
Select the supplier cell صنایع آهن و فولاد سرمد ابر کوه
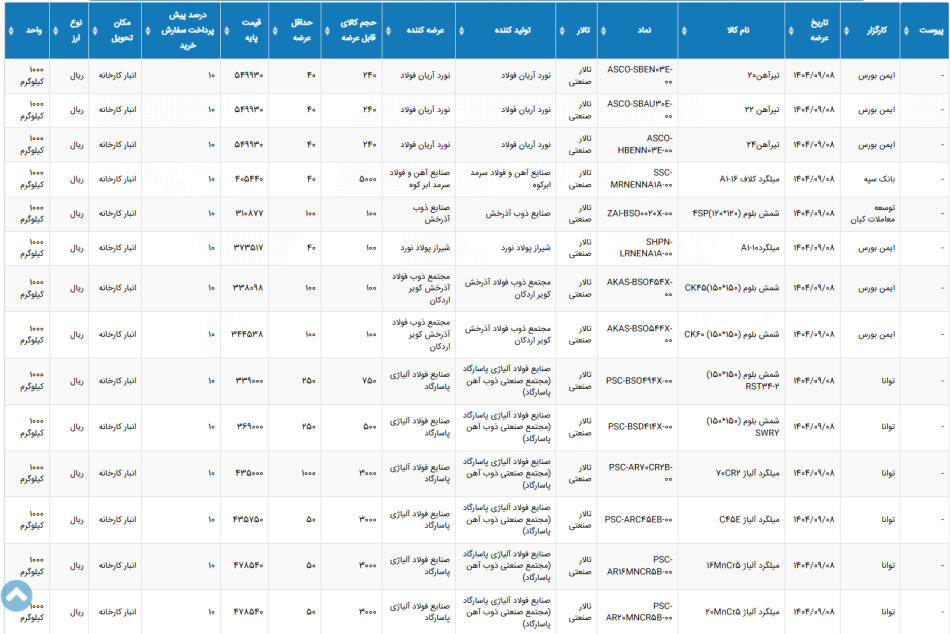point(420,179)
